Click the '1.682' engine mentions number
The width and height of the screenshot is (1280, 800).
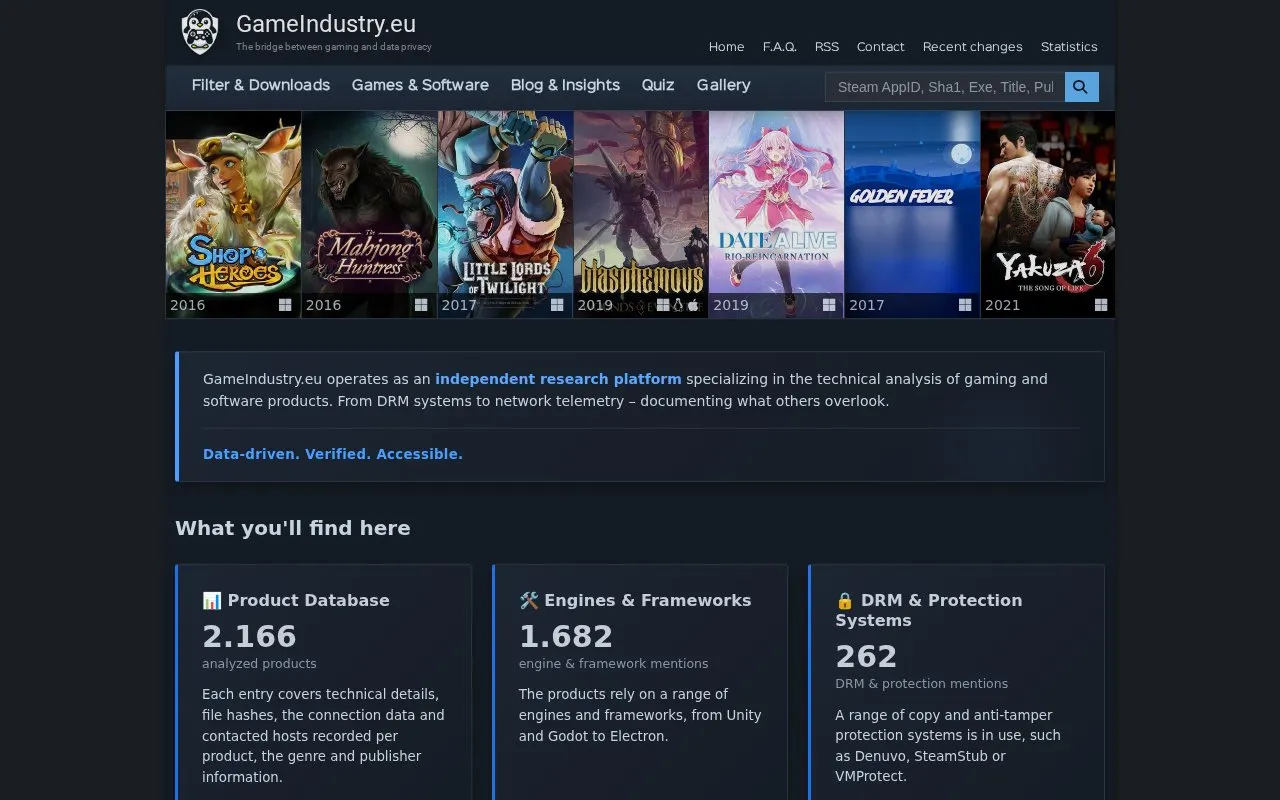(566, 636)
